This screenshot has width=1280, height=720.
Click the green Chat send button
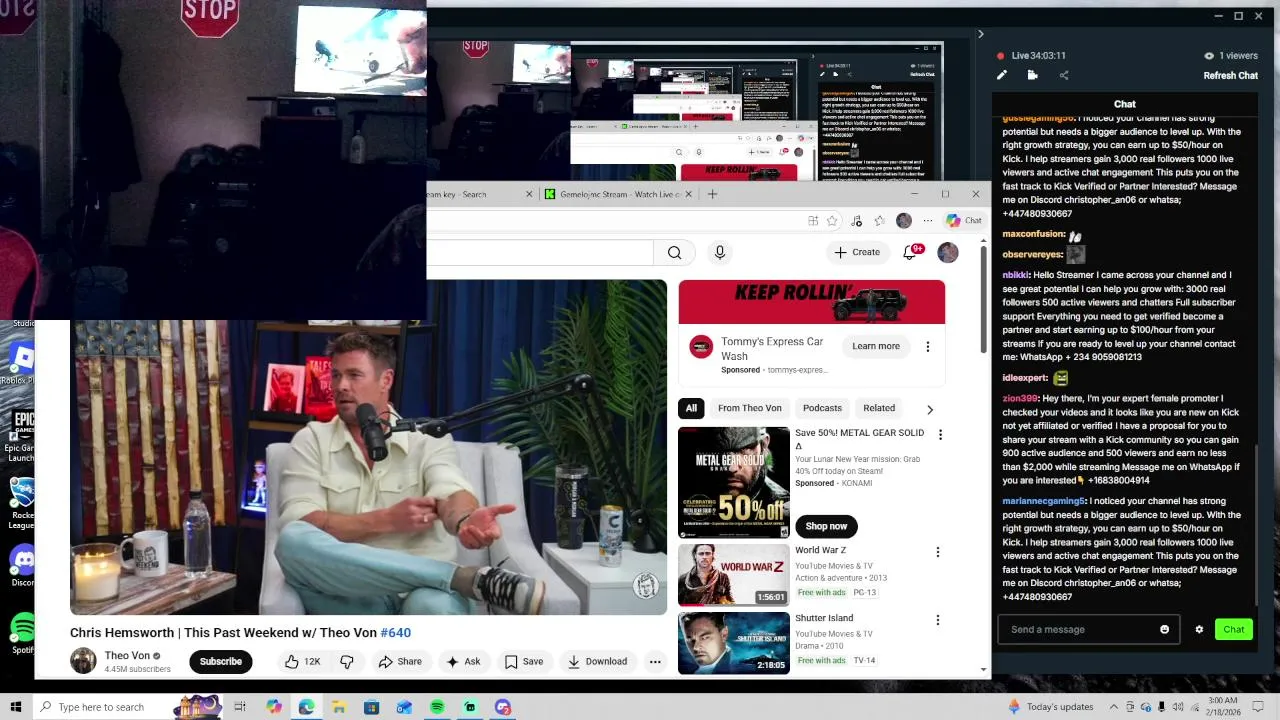tap(1234, 629)
